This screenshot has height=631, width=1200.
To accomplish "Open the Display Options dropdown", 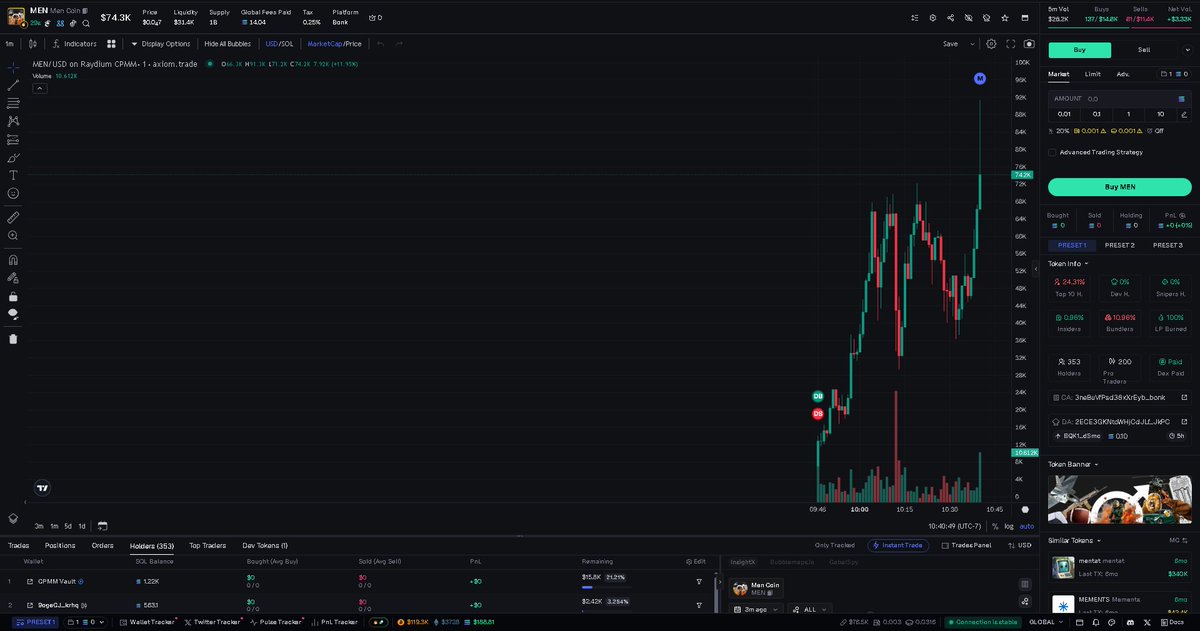I will [160, 44].
